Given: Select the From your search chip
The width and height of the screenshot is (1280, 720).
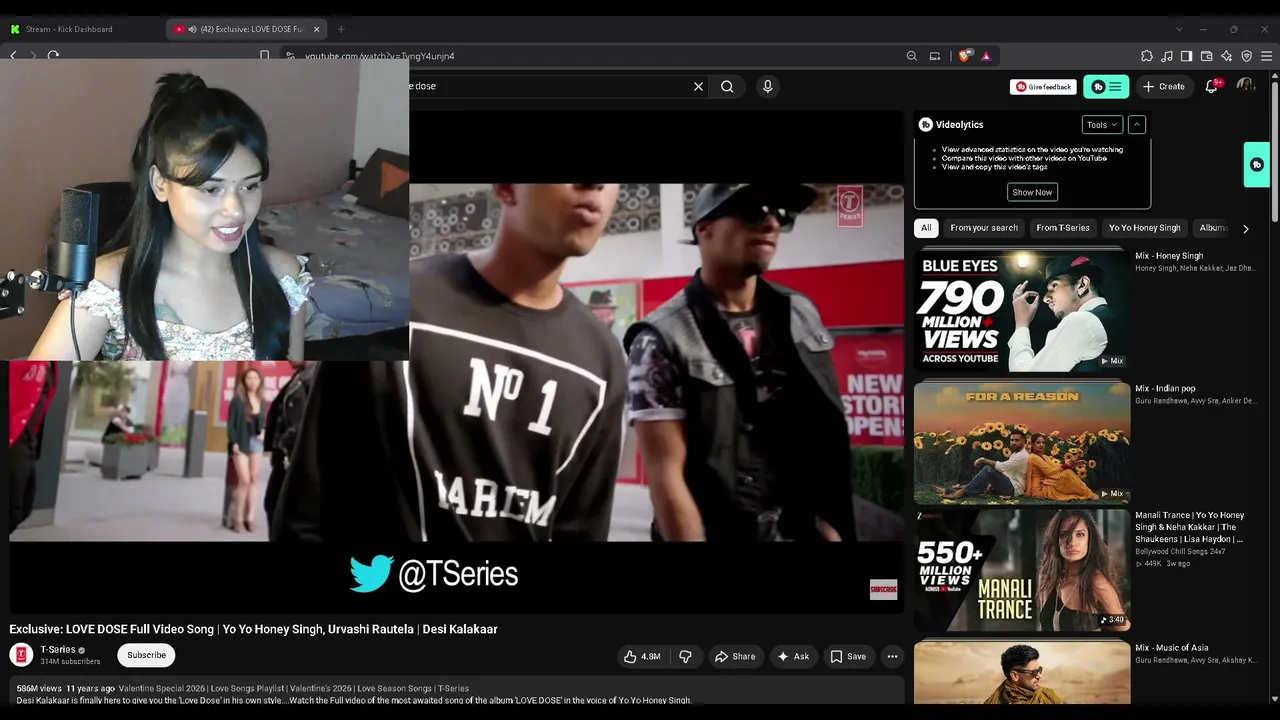Looking at the screenshot, I should pos(984,228).
